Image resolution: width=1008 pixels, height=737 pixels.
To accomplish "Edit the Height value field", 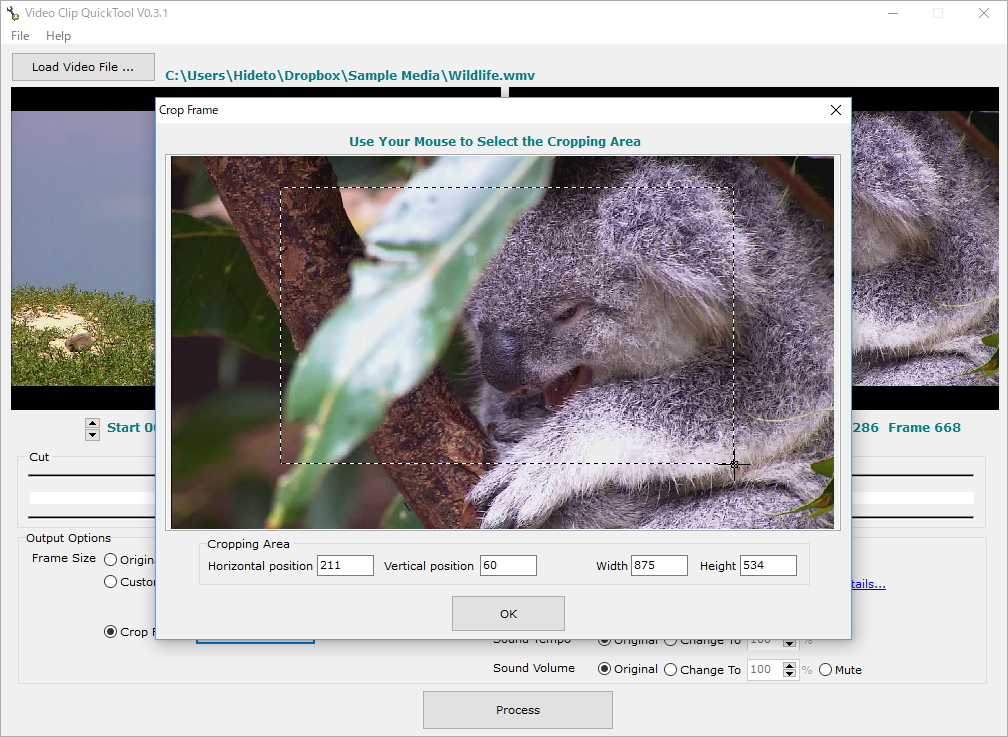I will click(768, 566).
